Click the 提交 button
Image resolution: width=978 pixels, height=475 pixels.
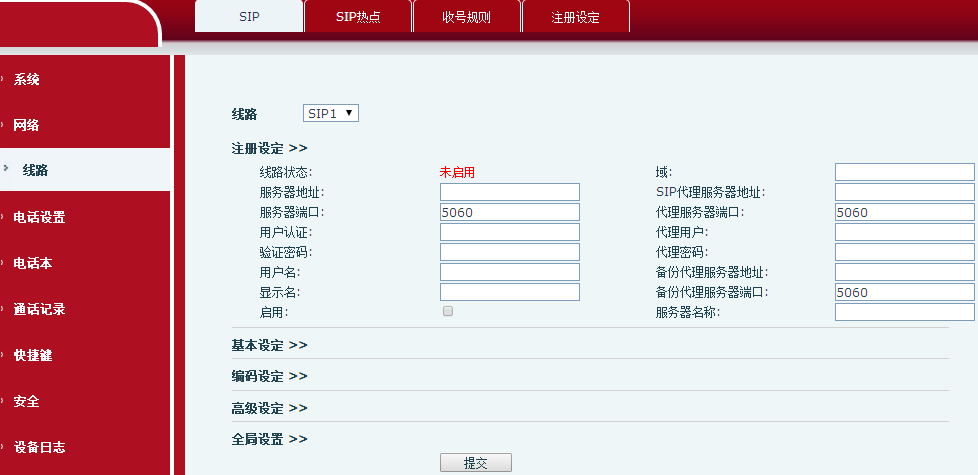tap(476, 463)
